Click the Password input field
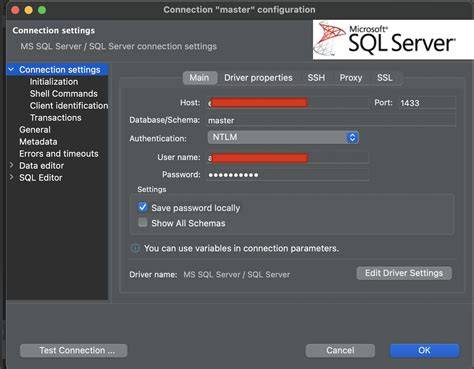 point(288,175)
